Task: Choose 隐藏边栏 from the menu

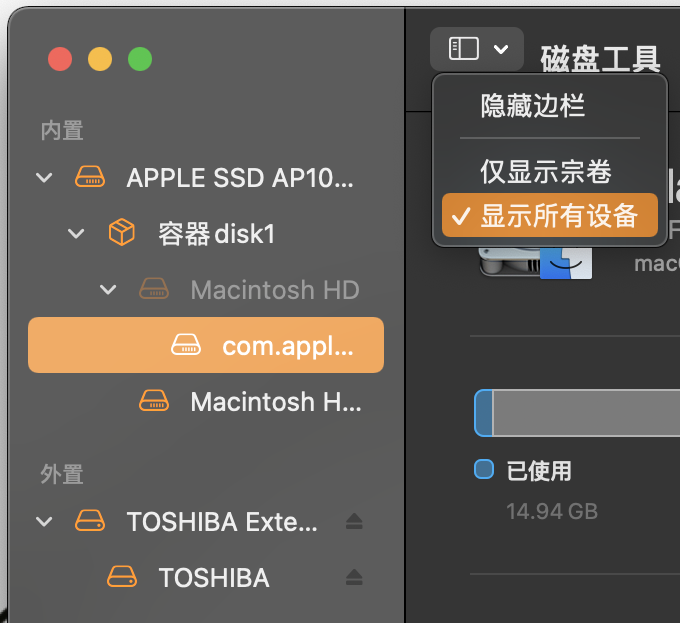Action: pos(532,106)
